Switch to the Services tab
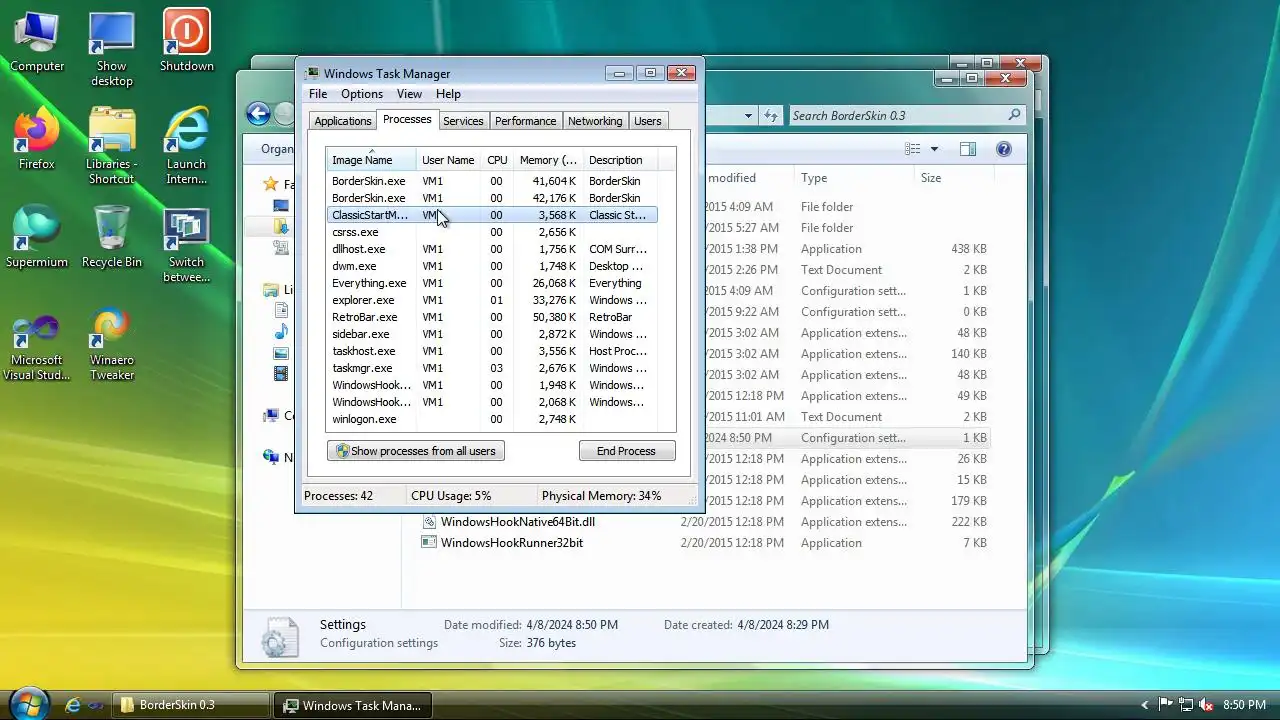 [463, 121]
